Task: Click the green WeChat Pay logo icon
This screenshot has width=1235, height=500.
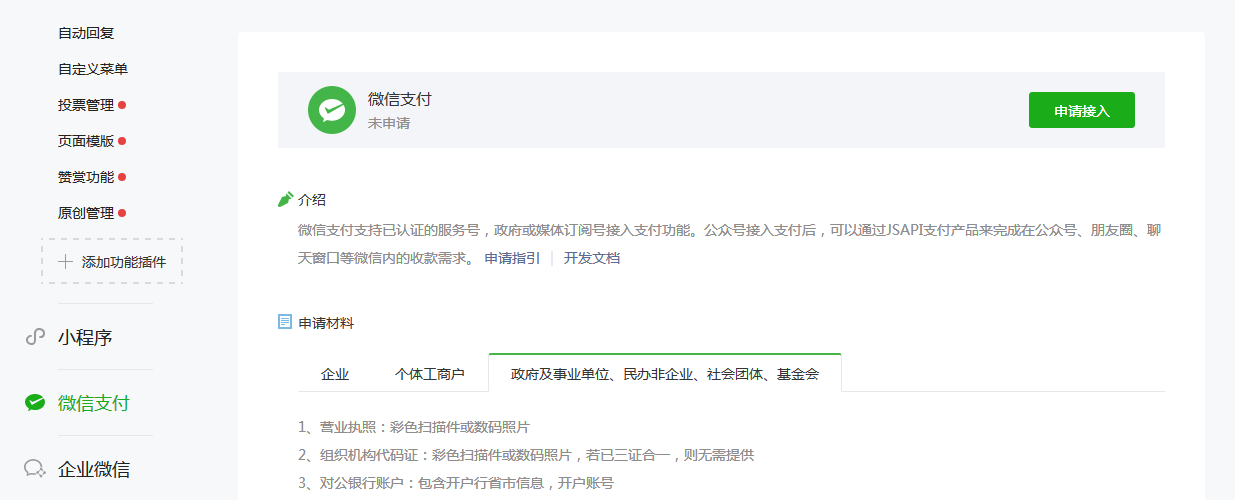Action: 332,110
